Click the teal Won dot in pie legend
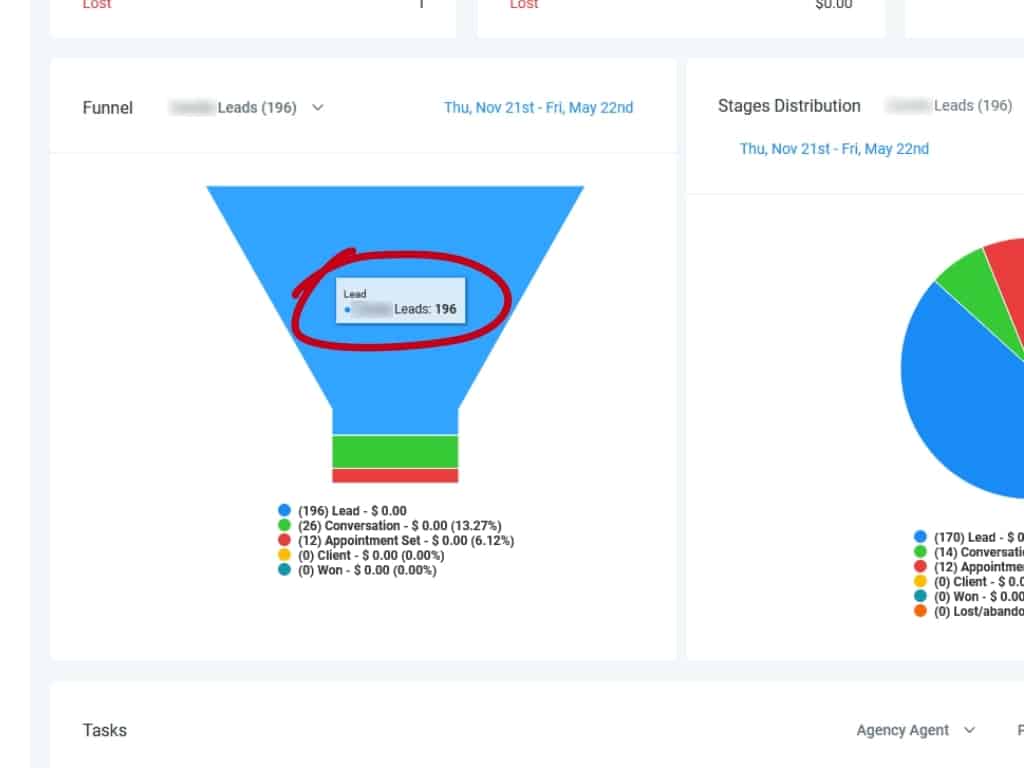 coord(920,597)
